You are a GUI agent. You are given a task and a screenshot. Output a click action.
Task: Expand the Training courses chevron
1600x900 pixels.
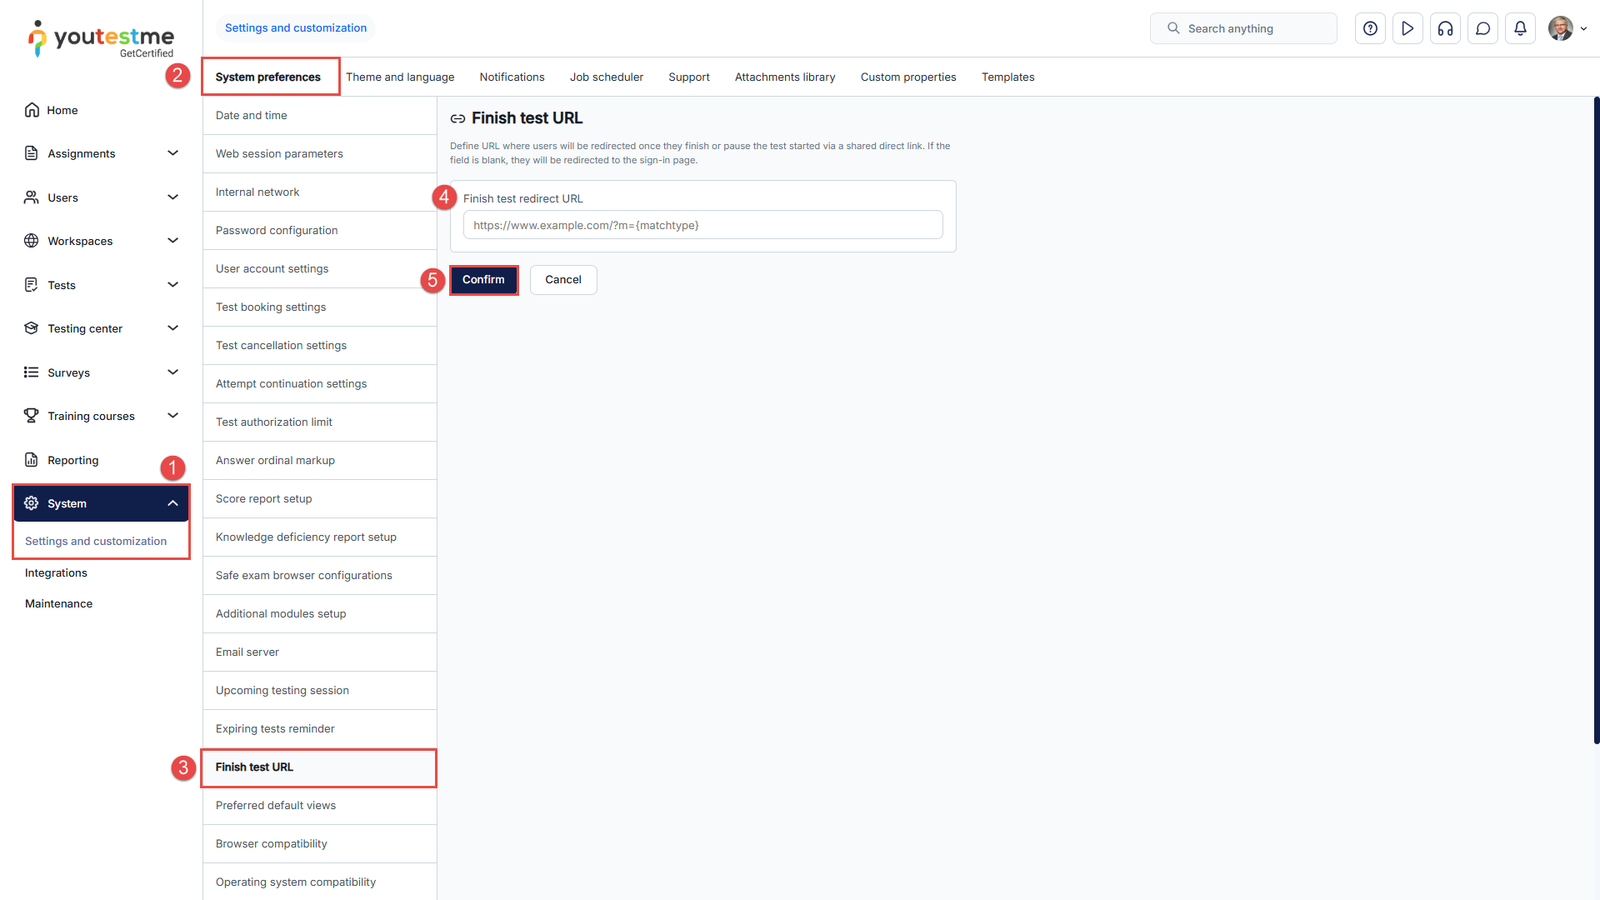tap(172, 416)
